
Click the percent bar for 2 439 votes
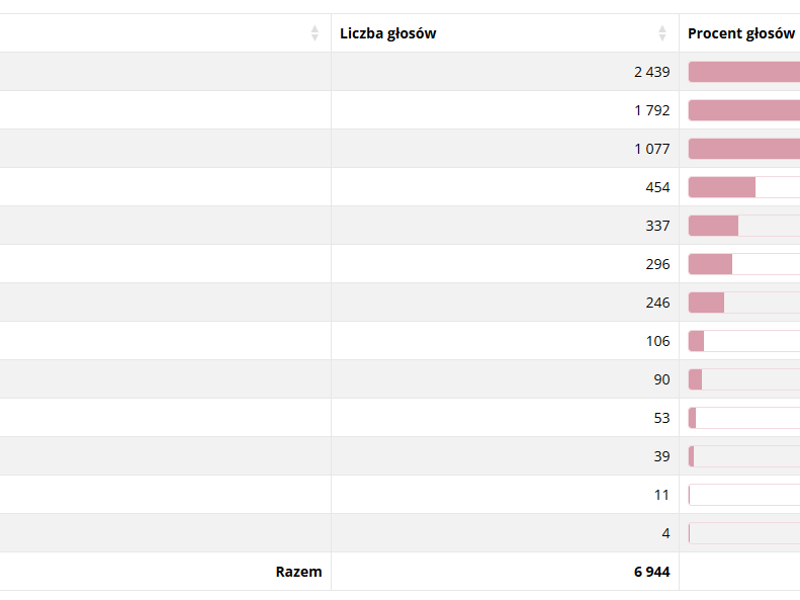(744, 72)
